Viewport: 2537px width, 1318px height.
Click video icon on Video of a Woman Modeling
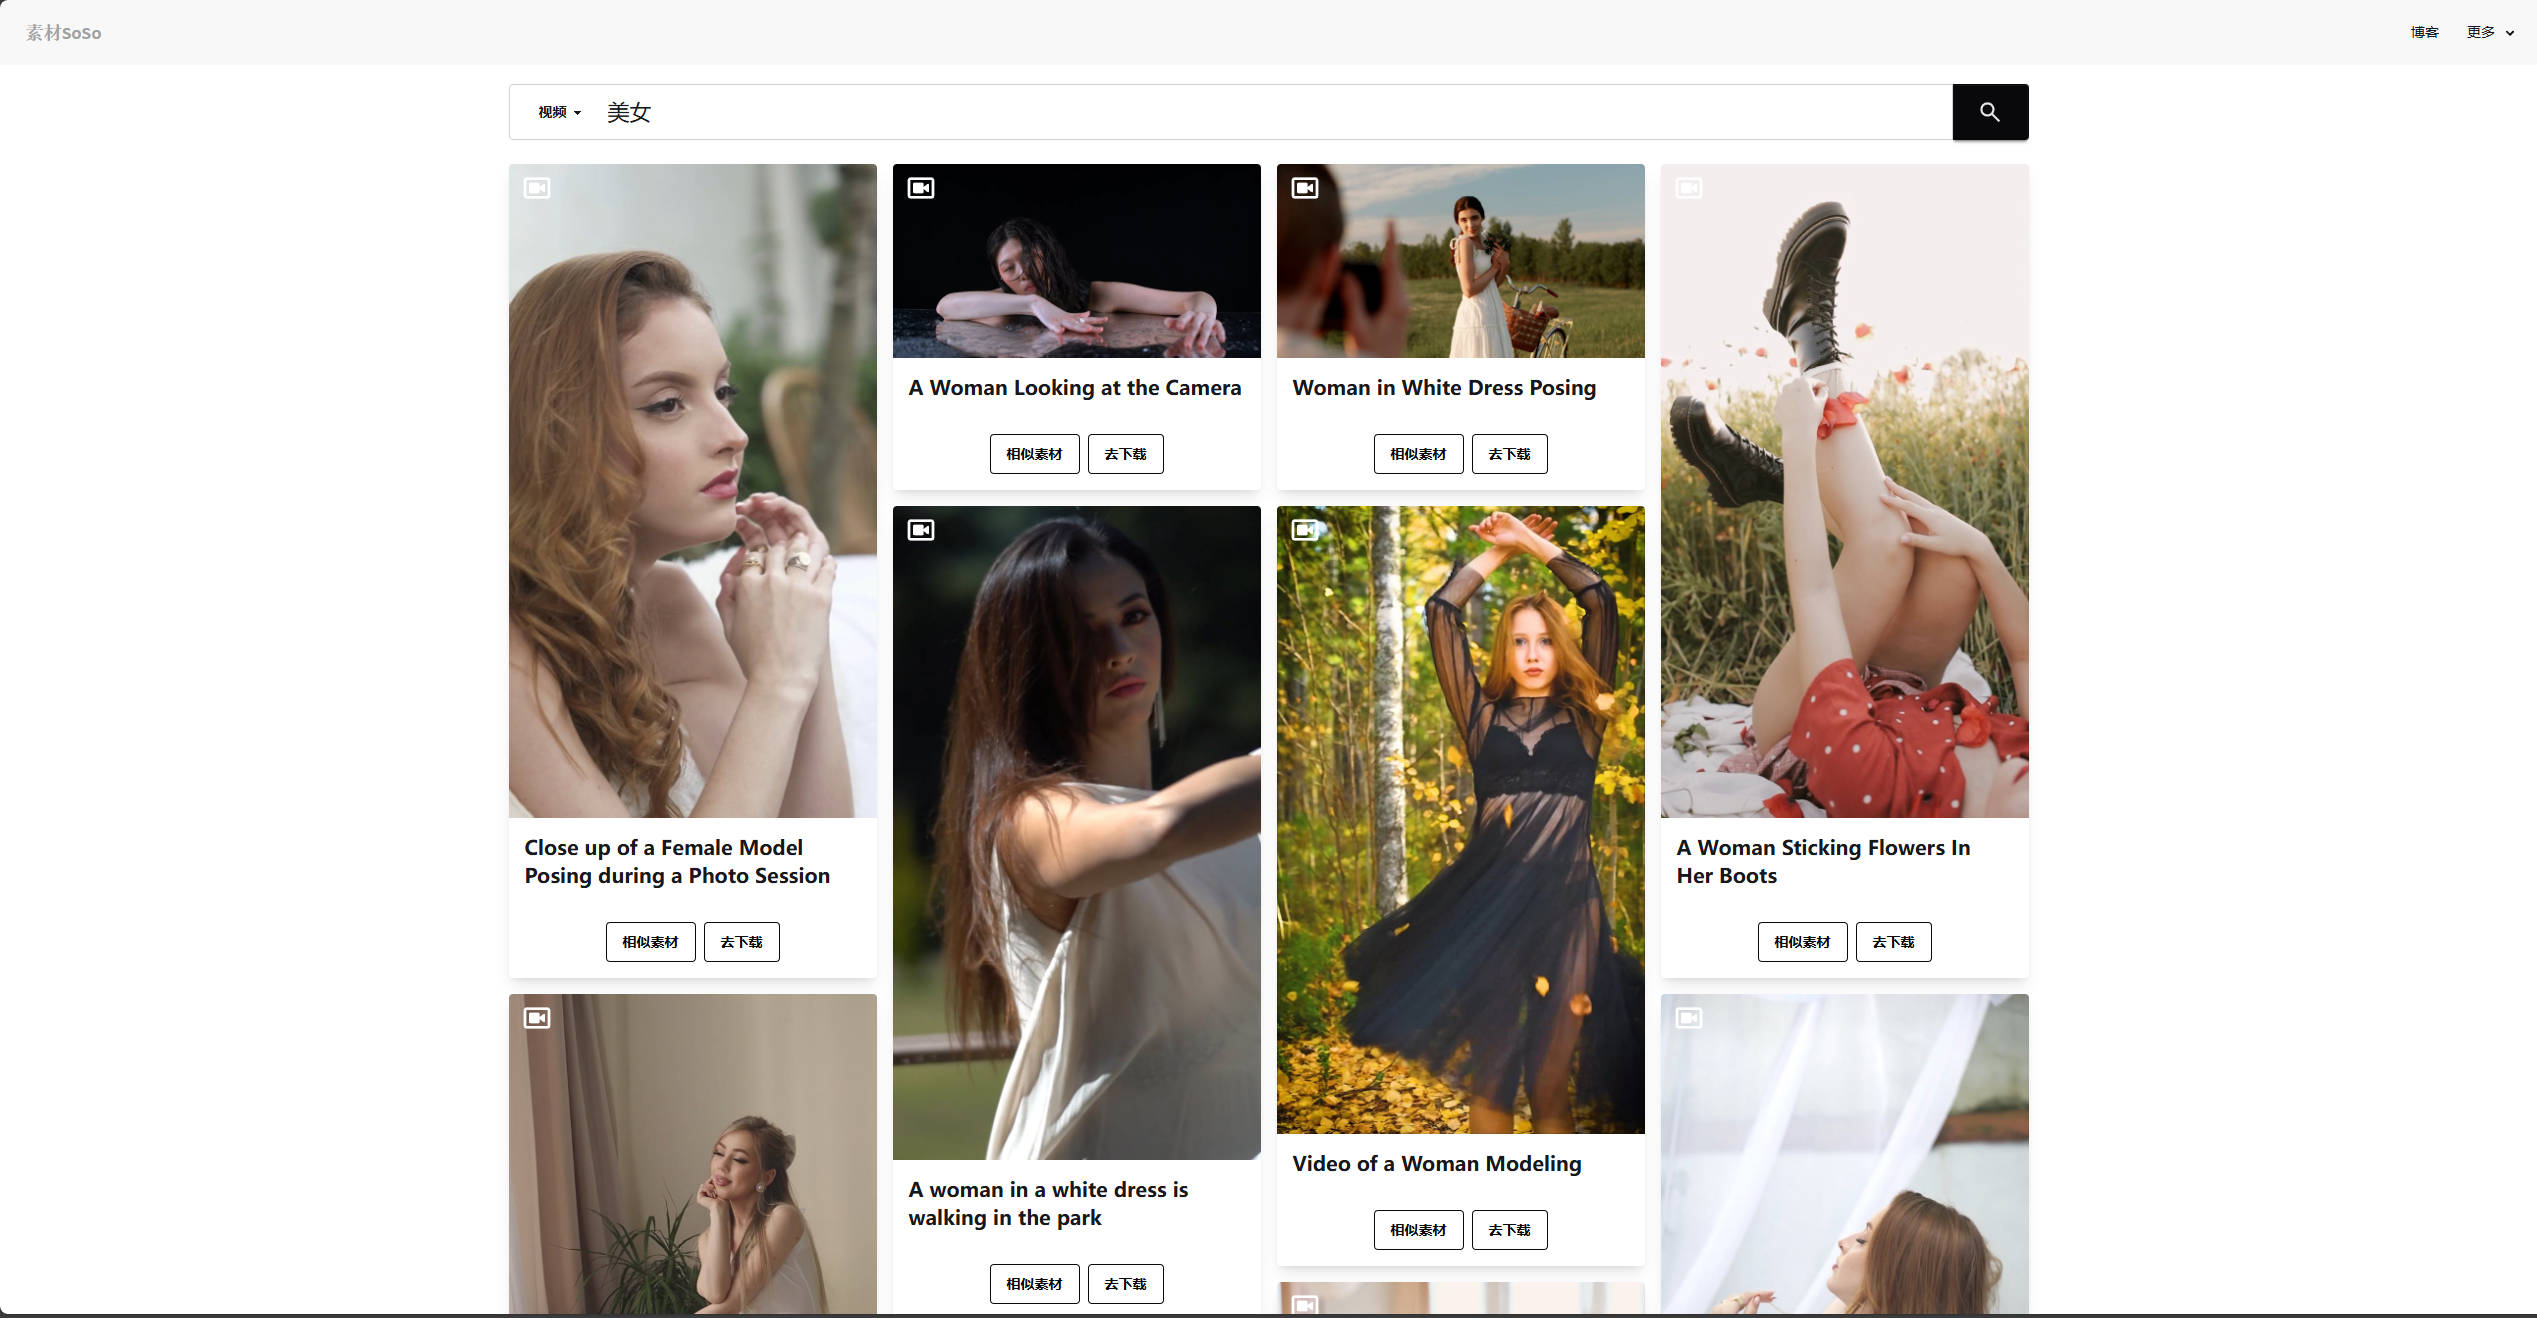coord(1304,530)
